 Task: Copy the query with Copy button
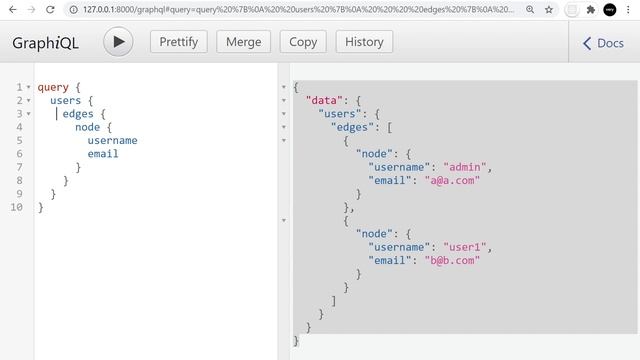point(303,42)
